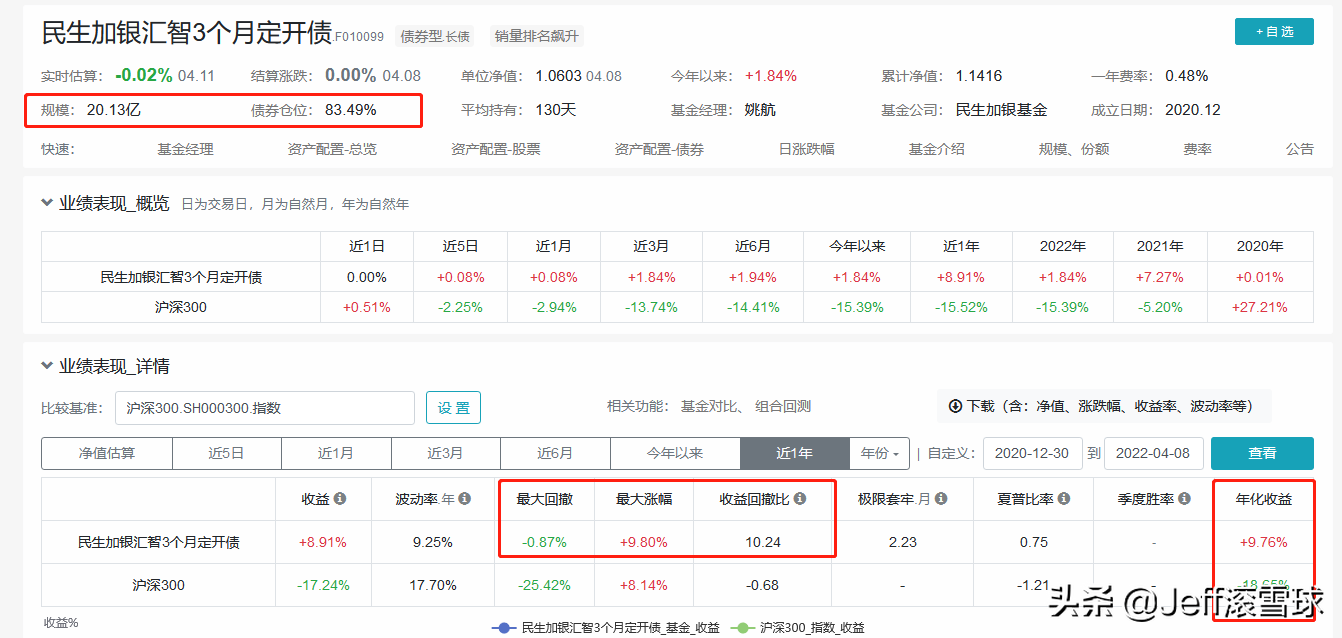Image resolution: width=1342 pixels, height=638 pixels.
Task: Click the 最大涨幅 value +9.80%
Action: tap(645, 542)
